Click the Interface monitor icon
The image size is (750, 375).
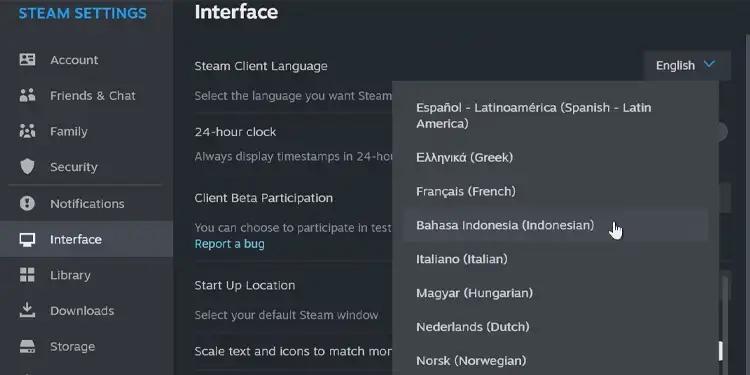[x=27, y=239]
